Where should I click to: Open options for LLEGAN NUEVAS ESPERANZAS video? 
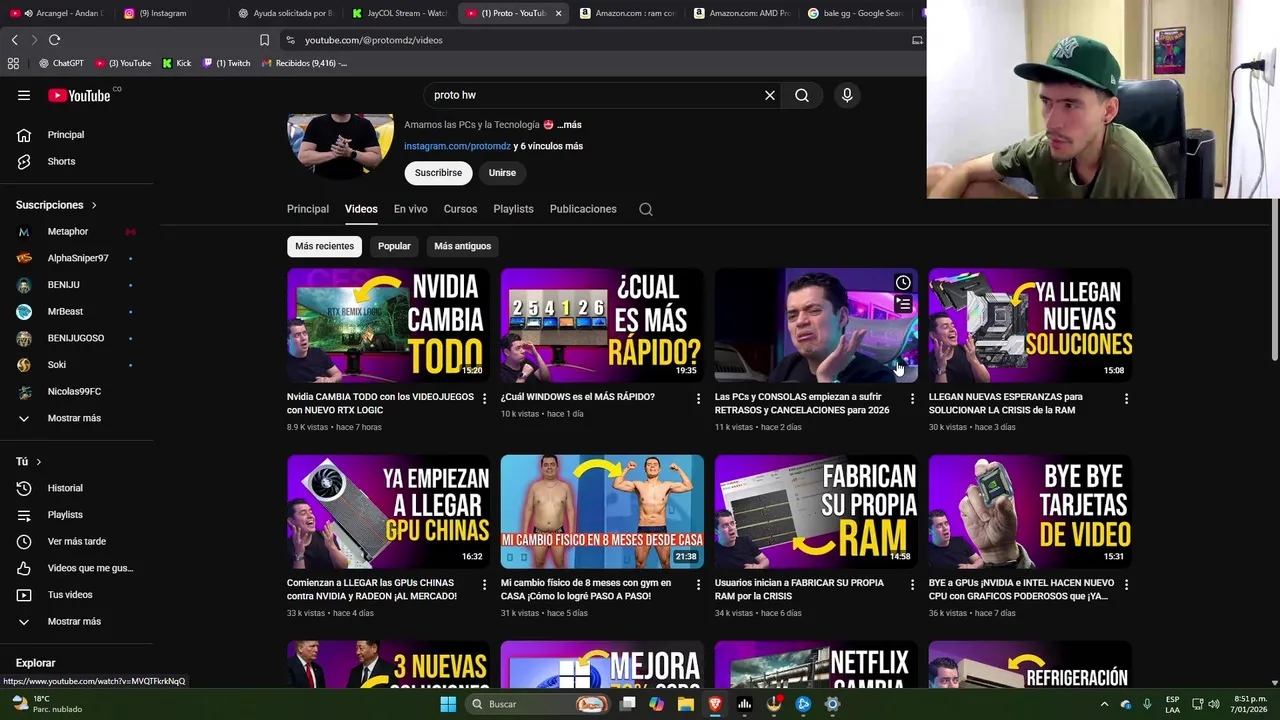click(1126, 399)
